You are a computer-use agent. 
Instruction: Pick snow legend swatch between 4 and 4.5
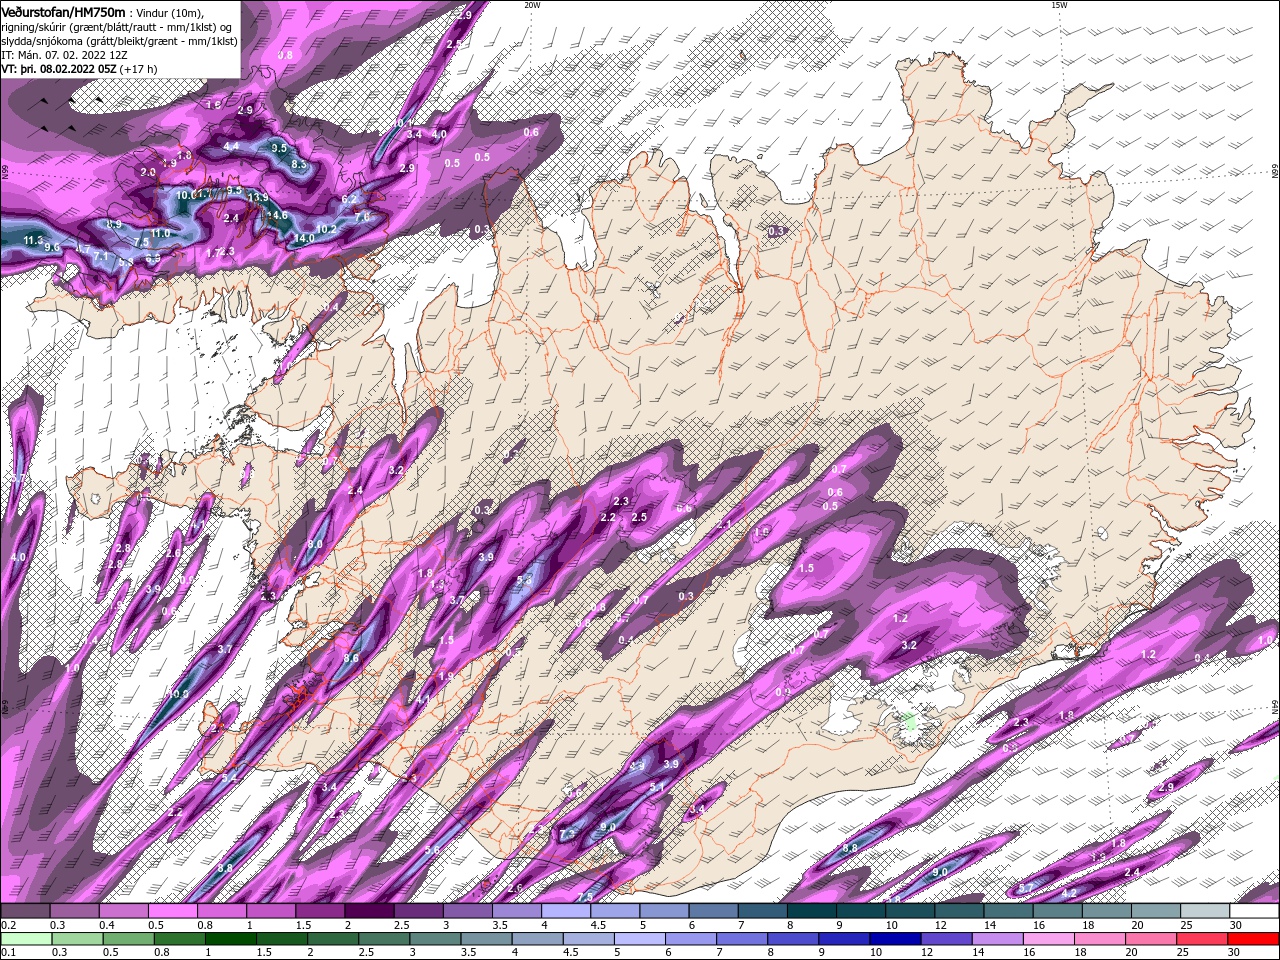pos(566,911)
